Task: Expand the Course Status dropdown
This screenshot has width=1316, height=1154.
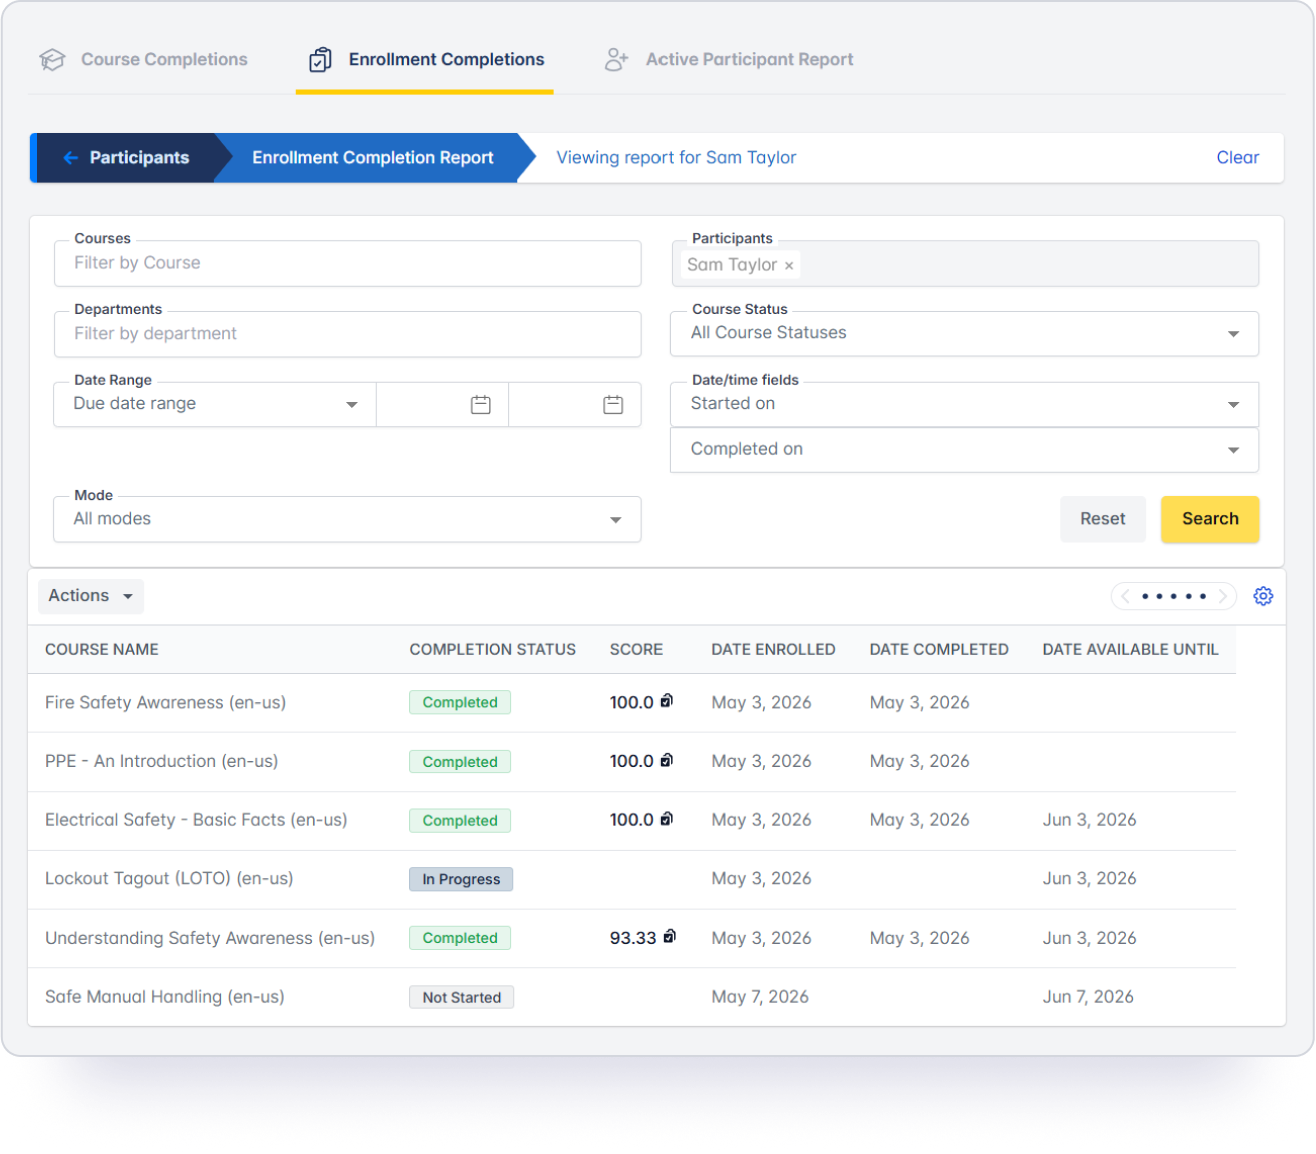Action: [x=964, y=334]
